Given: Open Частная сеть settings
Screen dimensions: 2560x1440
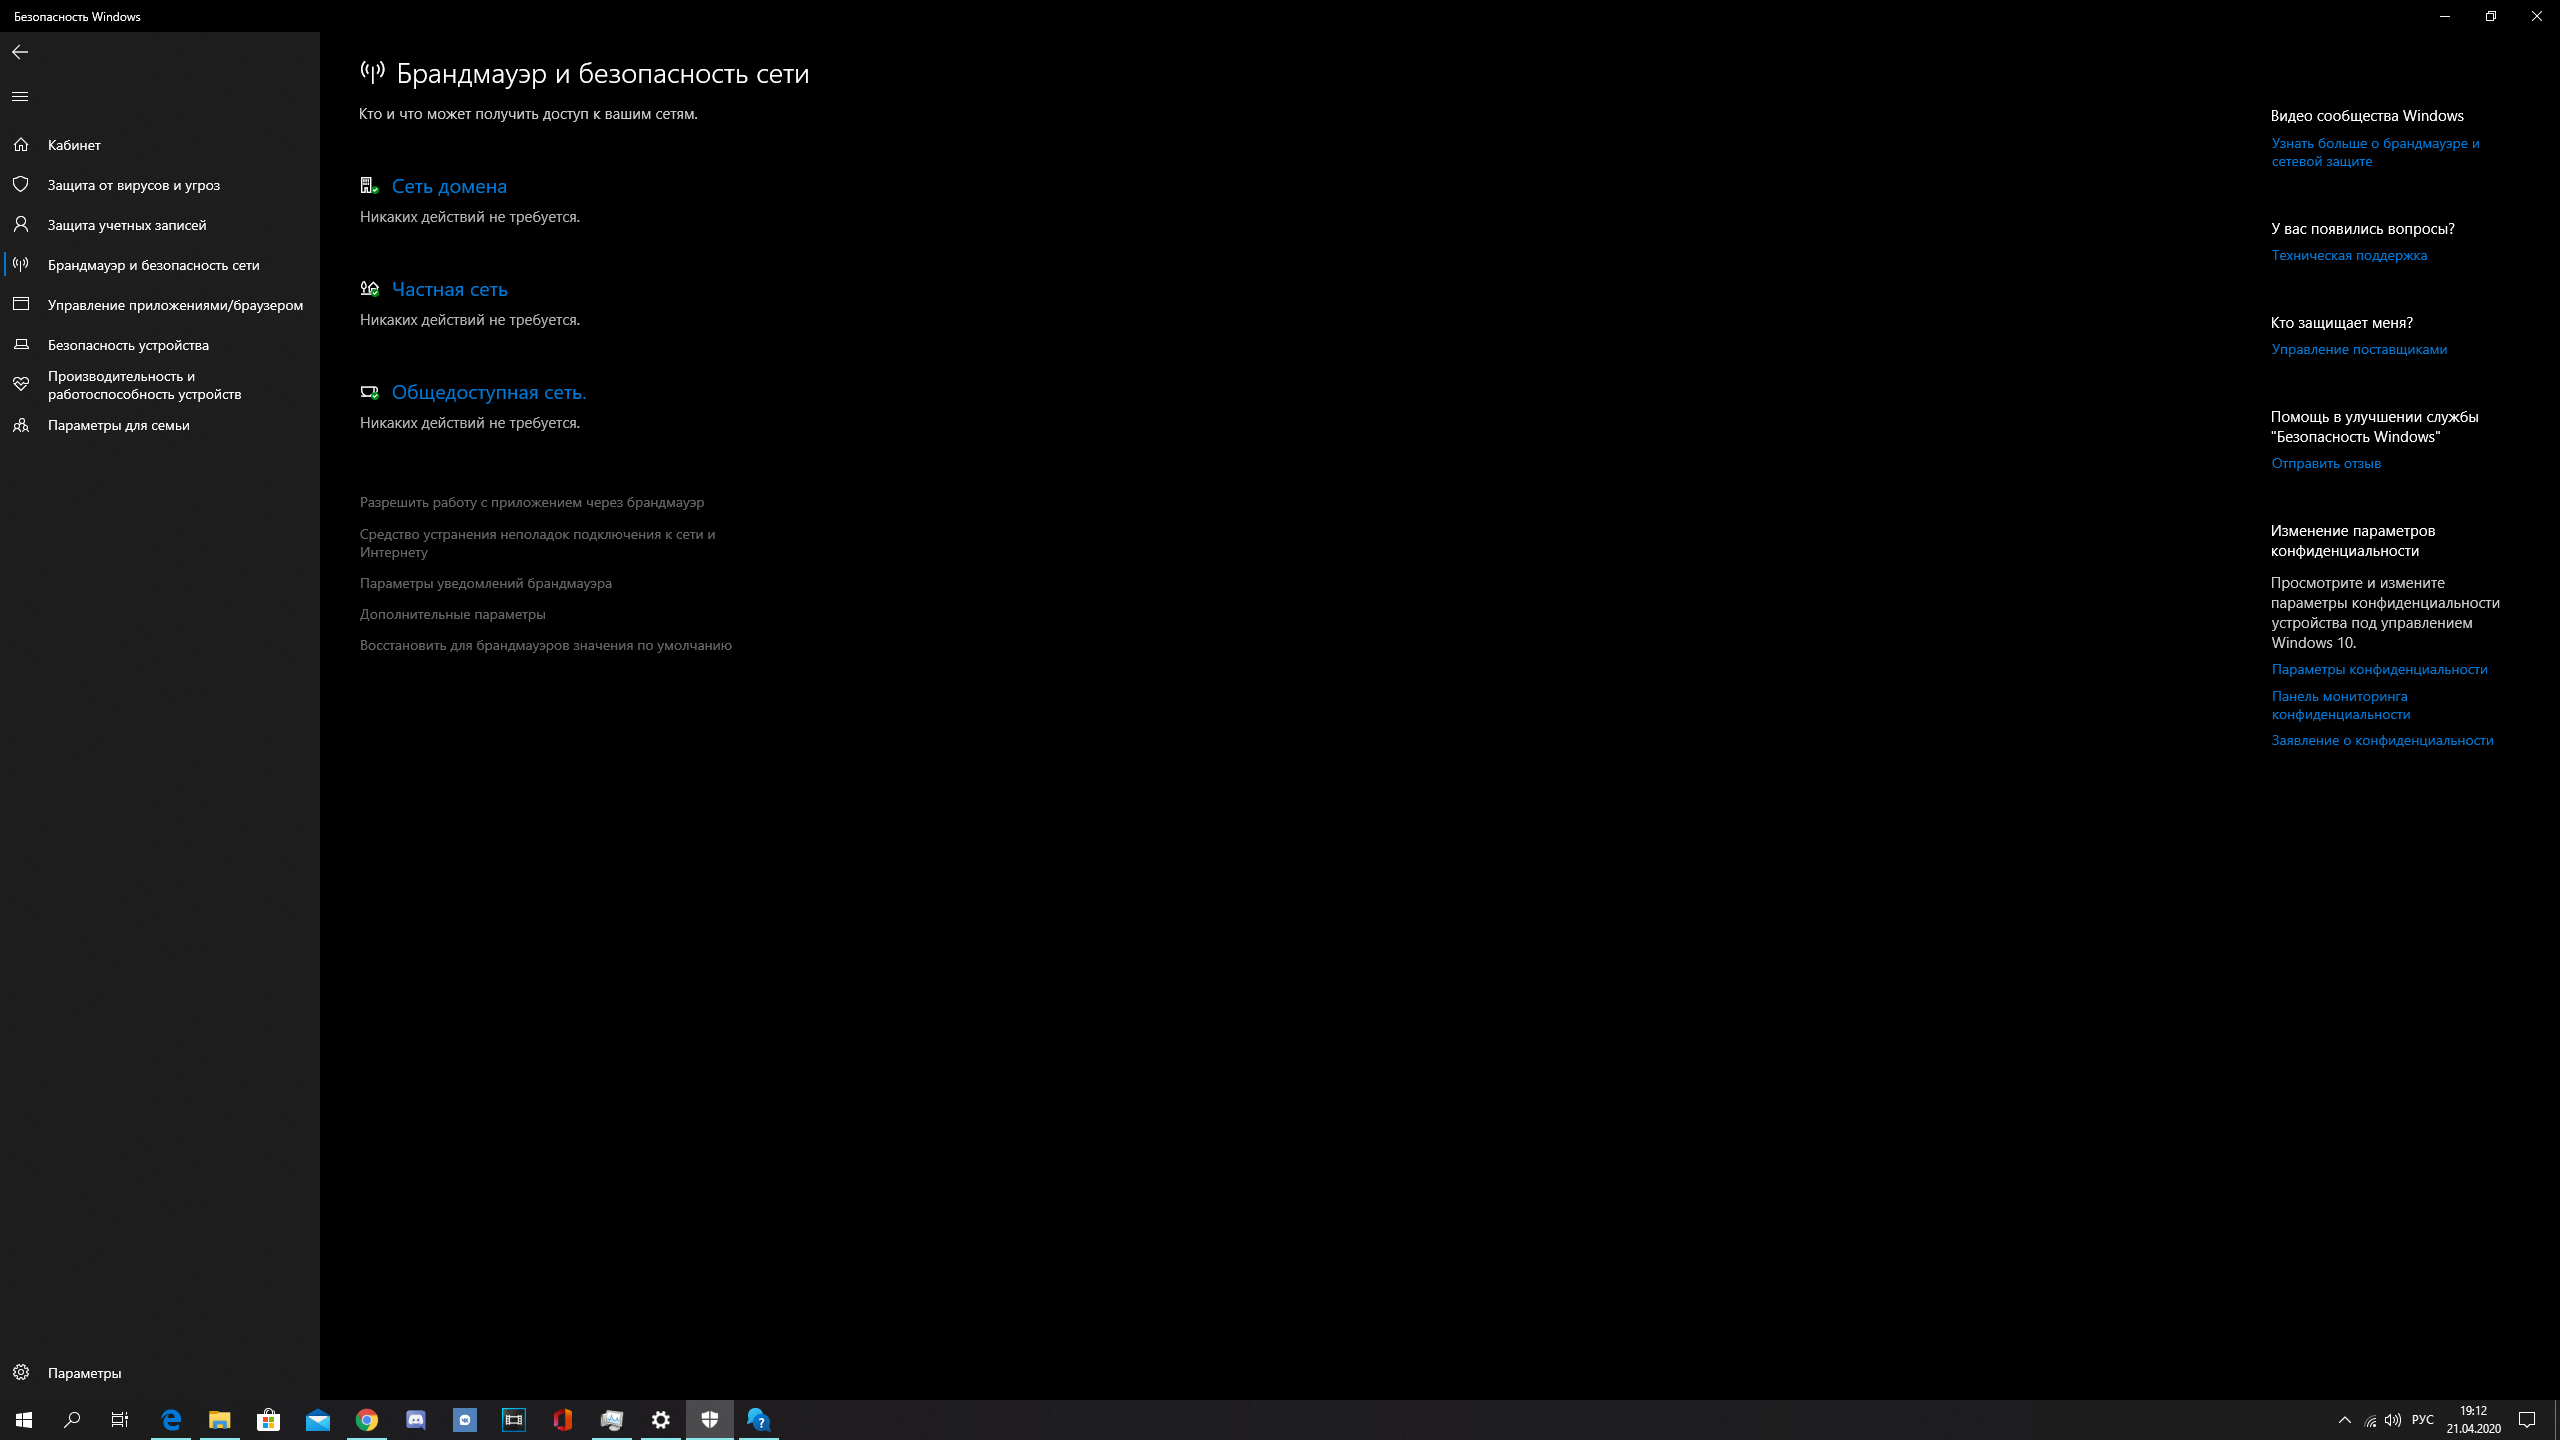Looking at the screenshot, I should pyautogui.click(x=450, y=289).
